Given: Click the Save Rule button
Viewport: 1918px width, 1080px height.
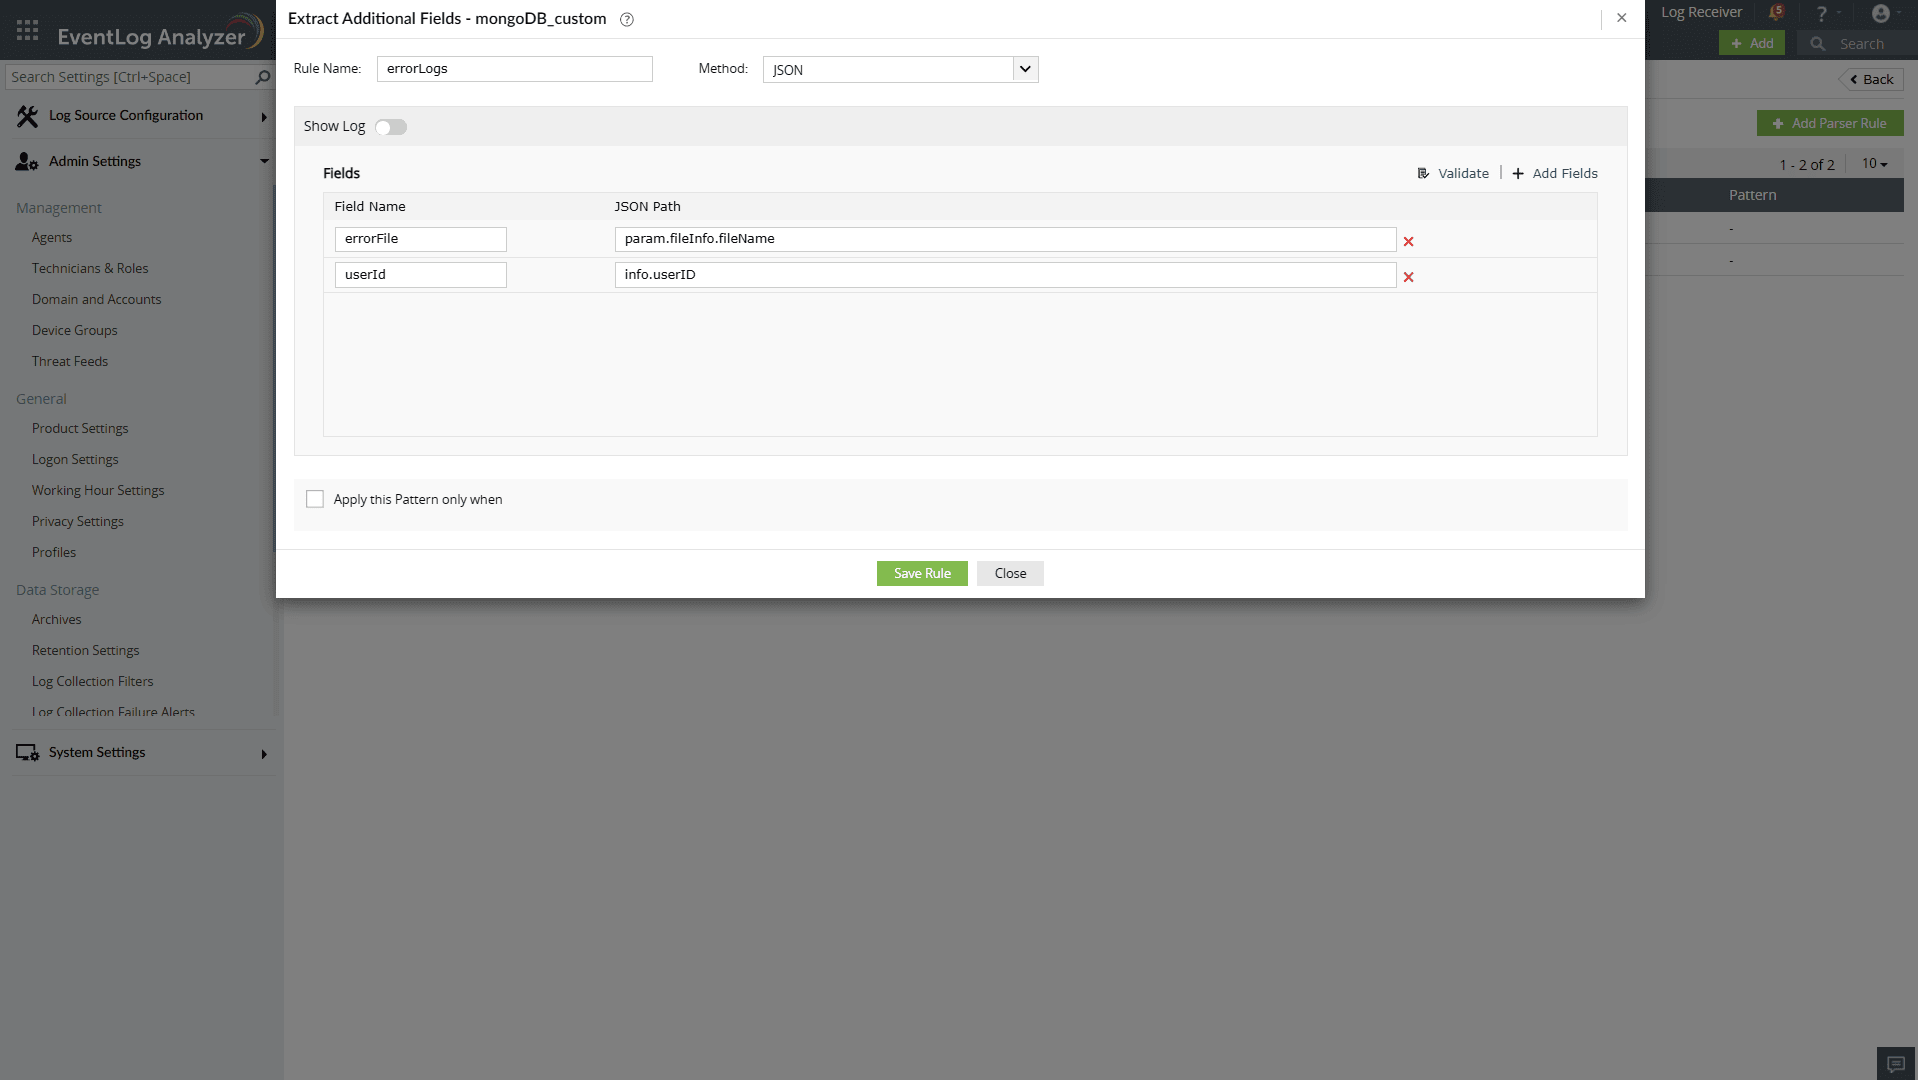Looking at the screenshot, I should [x=921, y=573].
